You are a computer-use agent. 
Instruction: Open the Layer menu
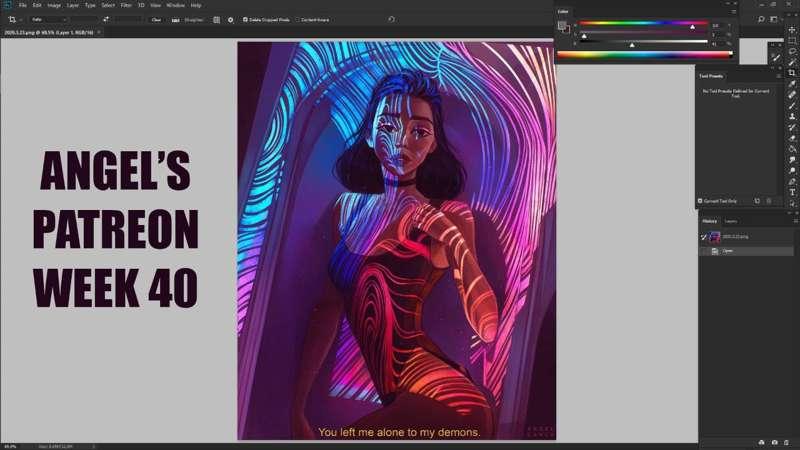pyautogui.click(x=73, y=5)
